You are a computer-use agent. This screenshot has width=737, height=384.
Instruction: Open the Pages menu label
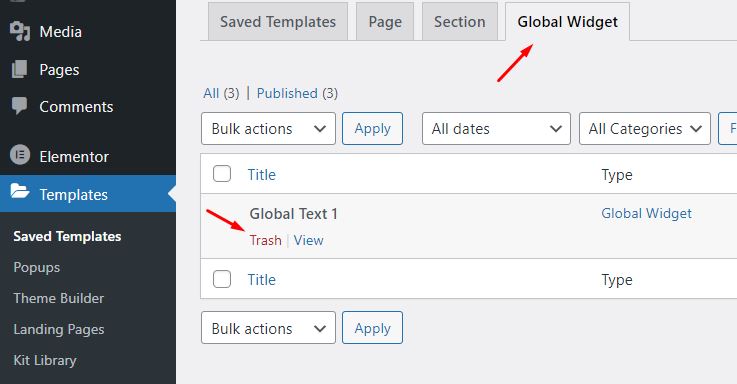(x=59, y=70)
